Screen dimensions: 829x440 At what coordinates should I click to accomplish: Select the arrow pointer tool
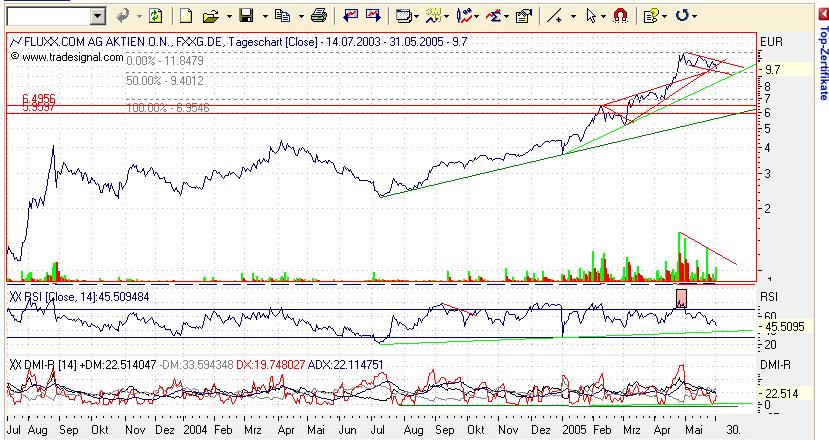pos(592,16)
